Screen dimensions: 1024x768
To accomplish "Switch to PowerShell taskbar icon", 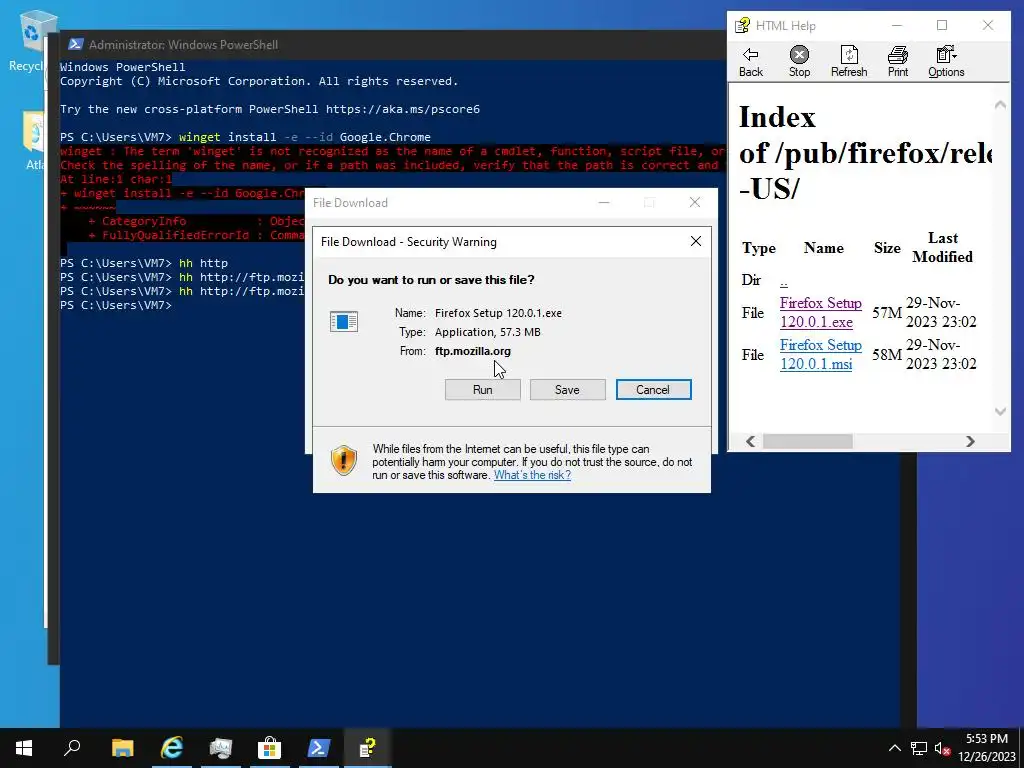I will tap(318, 748).
